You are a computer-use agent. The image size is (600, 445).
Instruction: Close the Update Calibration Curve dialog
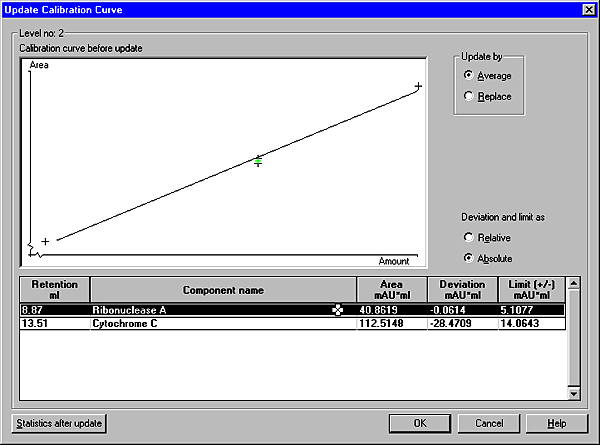coord(589,10)
